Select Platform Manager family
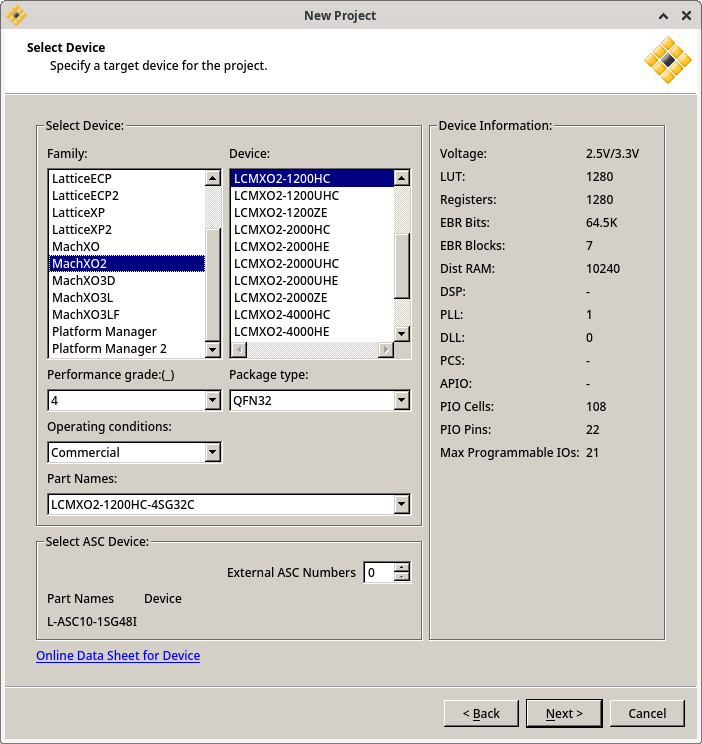 [x=127, y=332]
